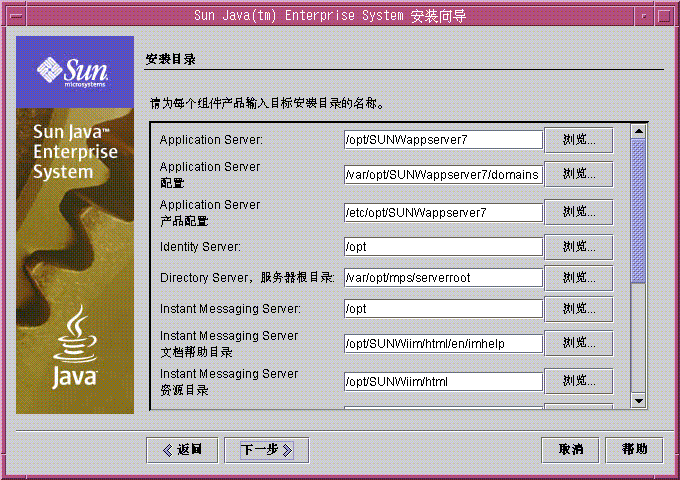Click the Application Server: label
This screenshot has width=680, height=480.
tap(211, 140)
